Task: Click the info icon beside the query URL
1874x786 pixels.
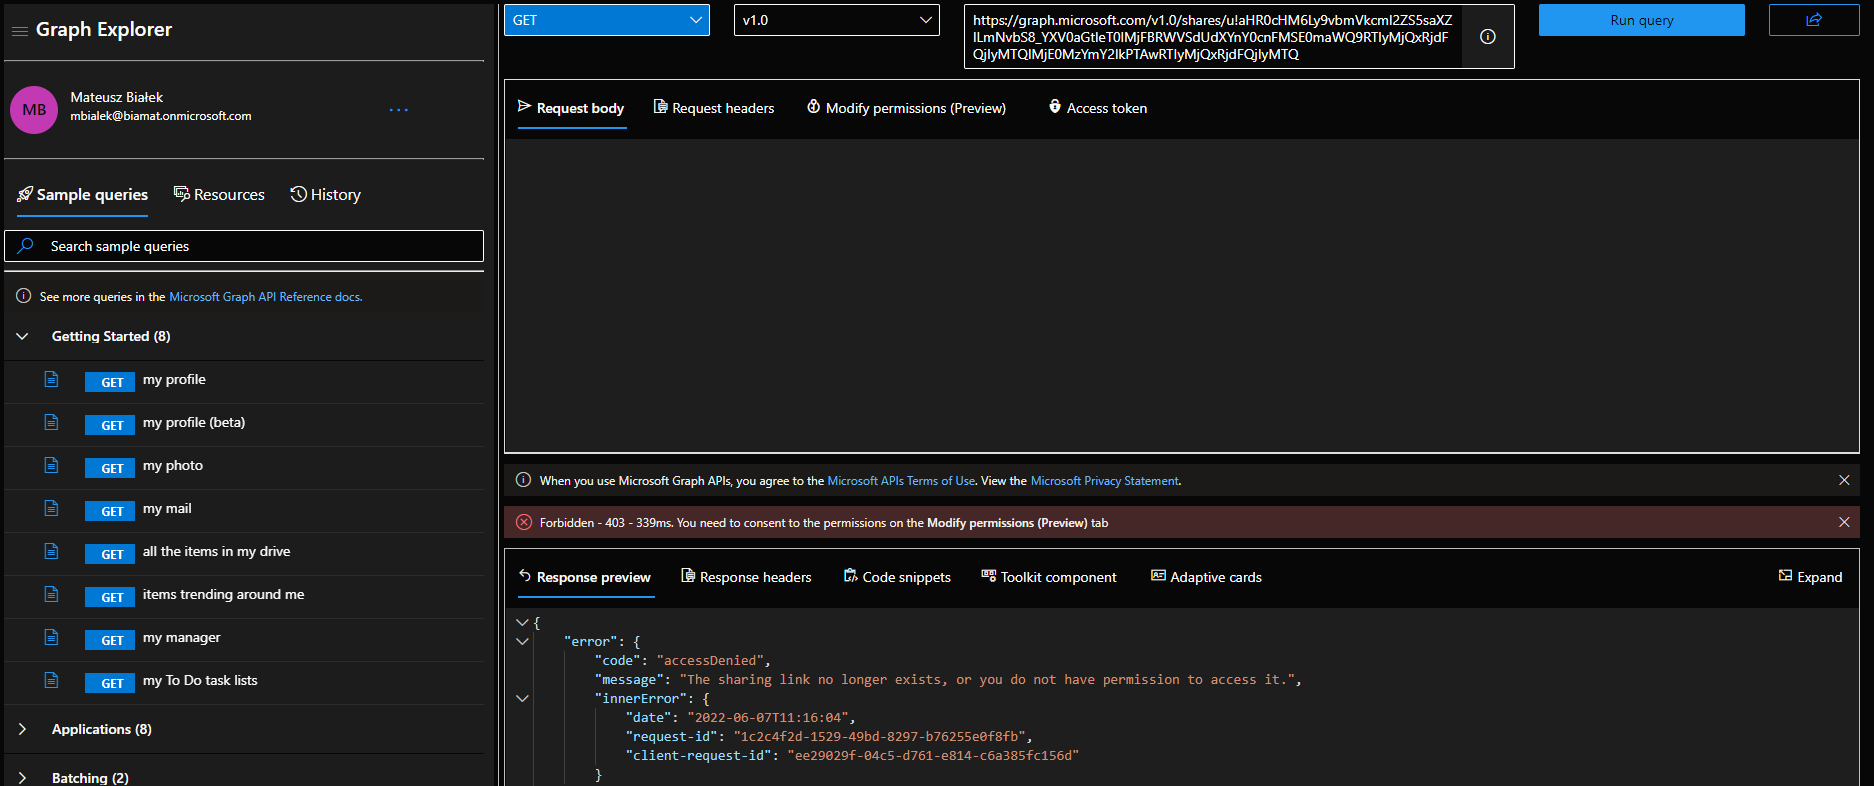Action: [1488, 36]
